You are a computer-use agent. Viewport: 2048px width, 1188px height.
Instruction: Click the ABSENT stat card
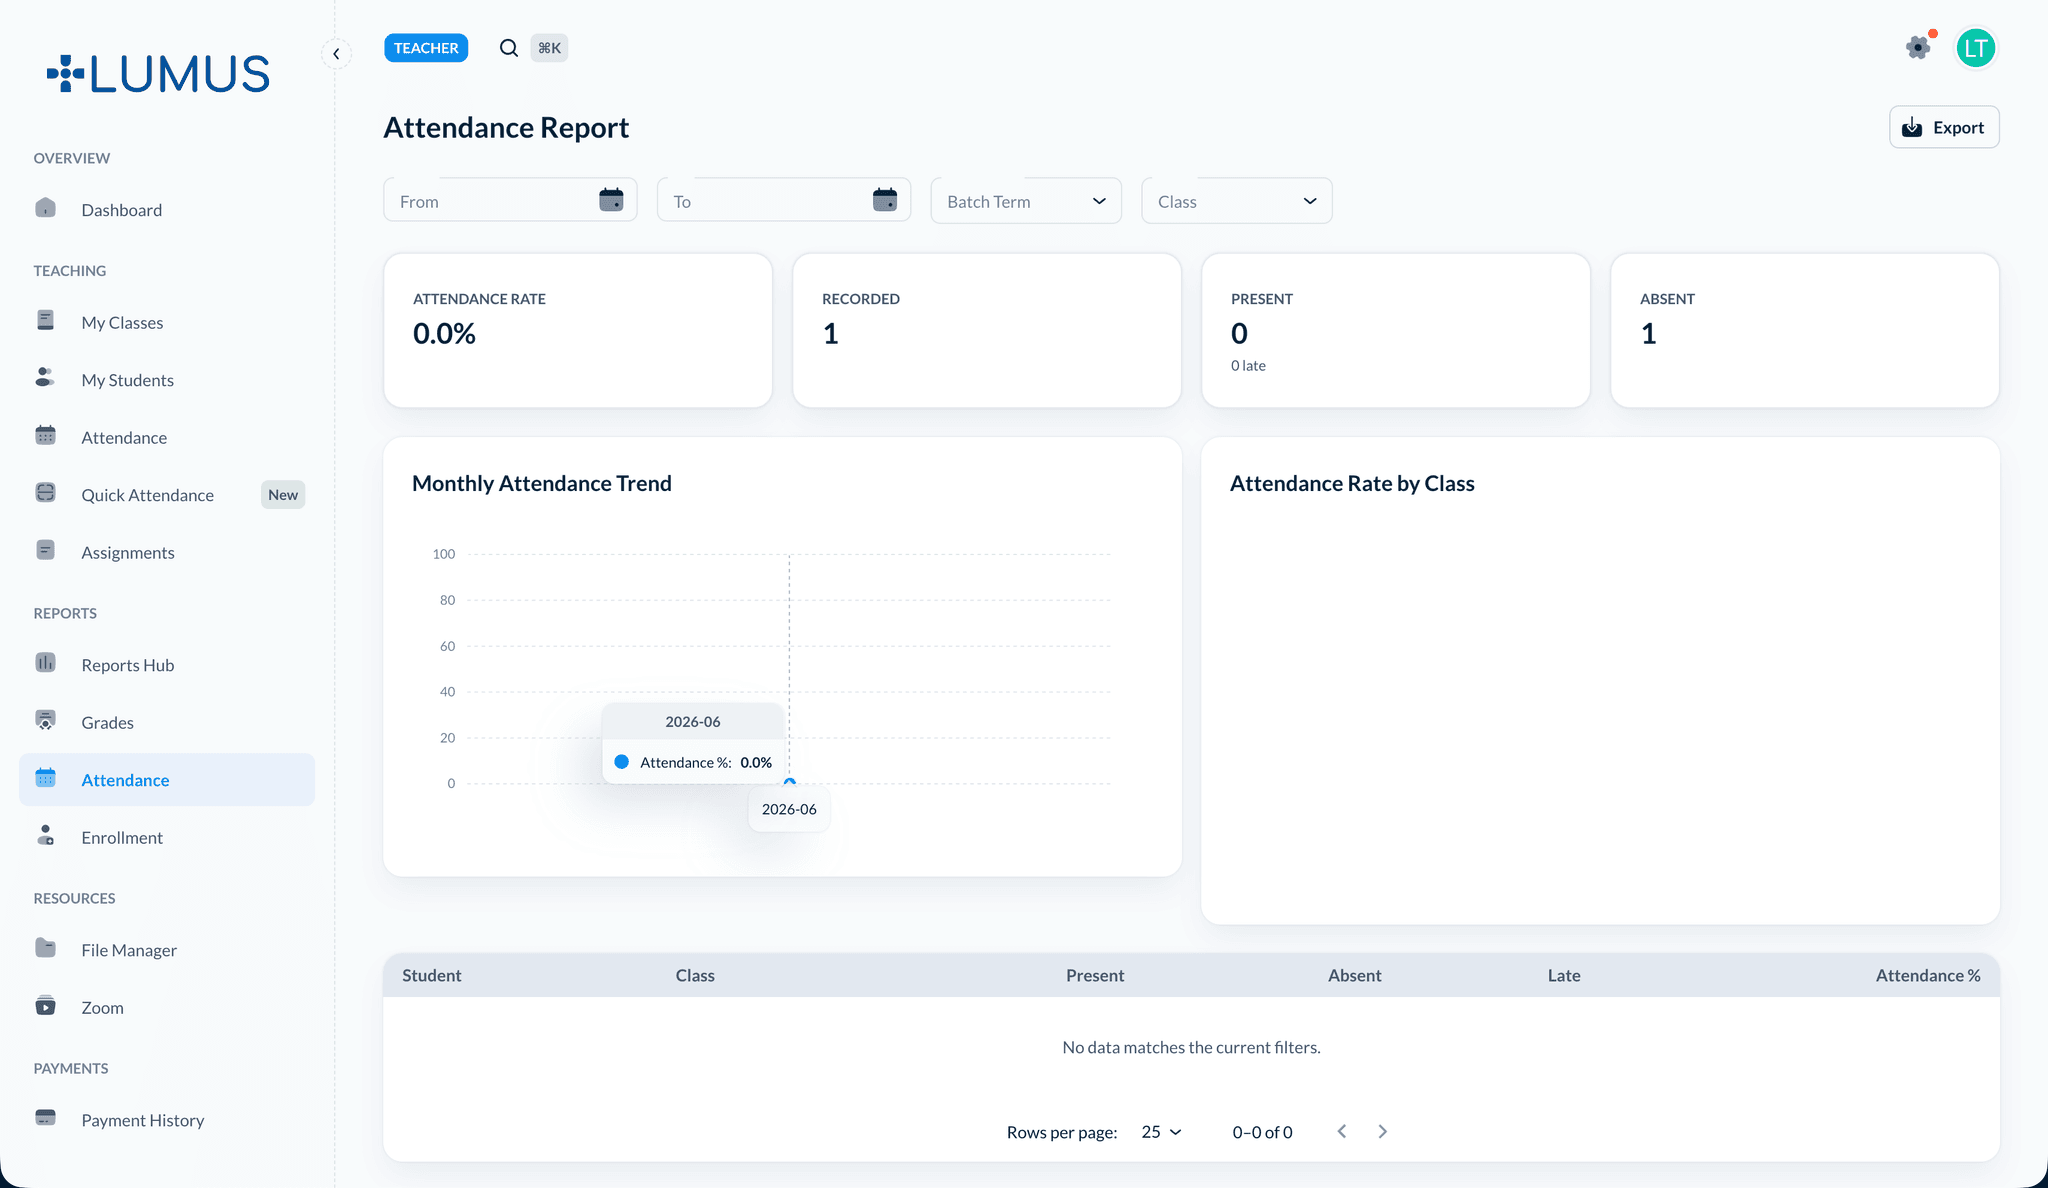pos(1805,330)
